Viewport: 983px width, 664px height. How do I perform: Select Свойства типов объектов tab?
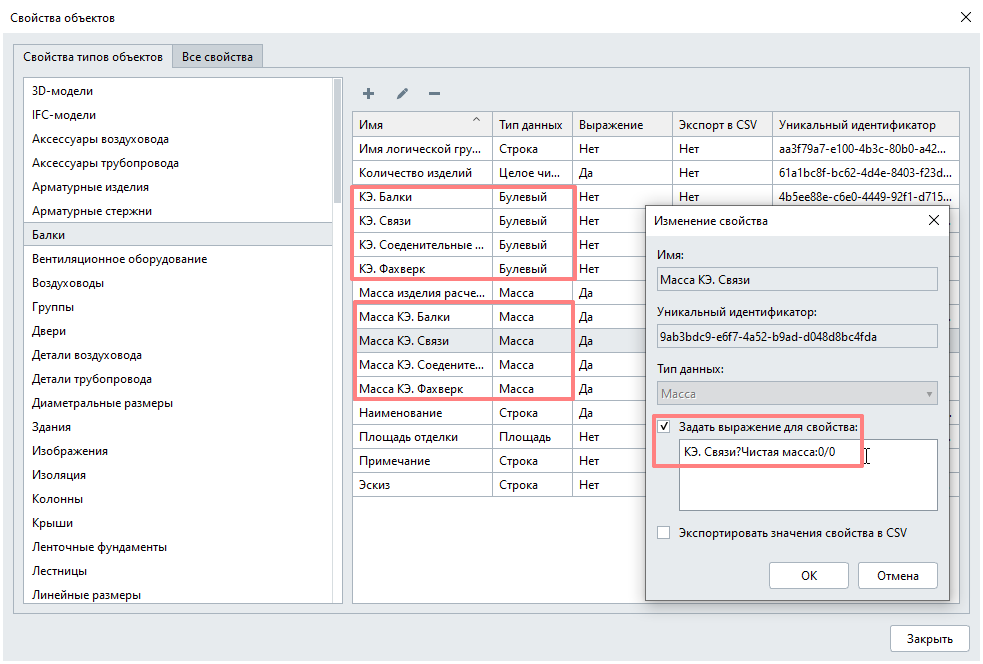coord(93,56)
